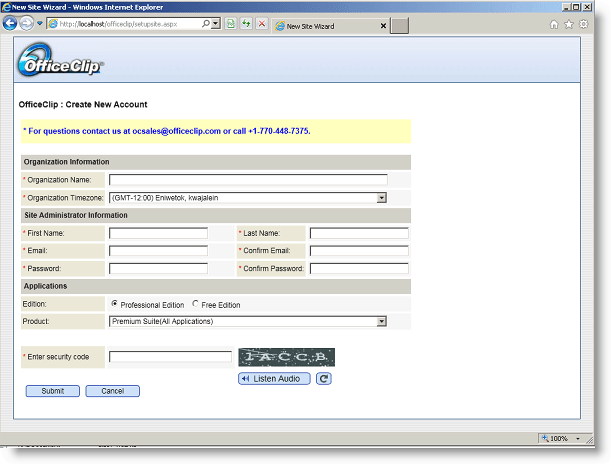This screenshot has width=611, height=464.
Task: Click the OfficeClip : Create New Account heading
Action: (83, 104)
